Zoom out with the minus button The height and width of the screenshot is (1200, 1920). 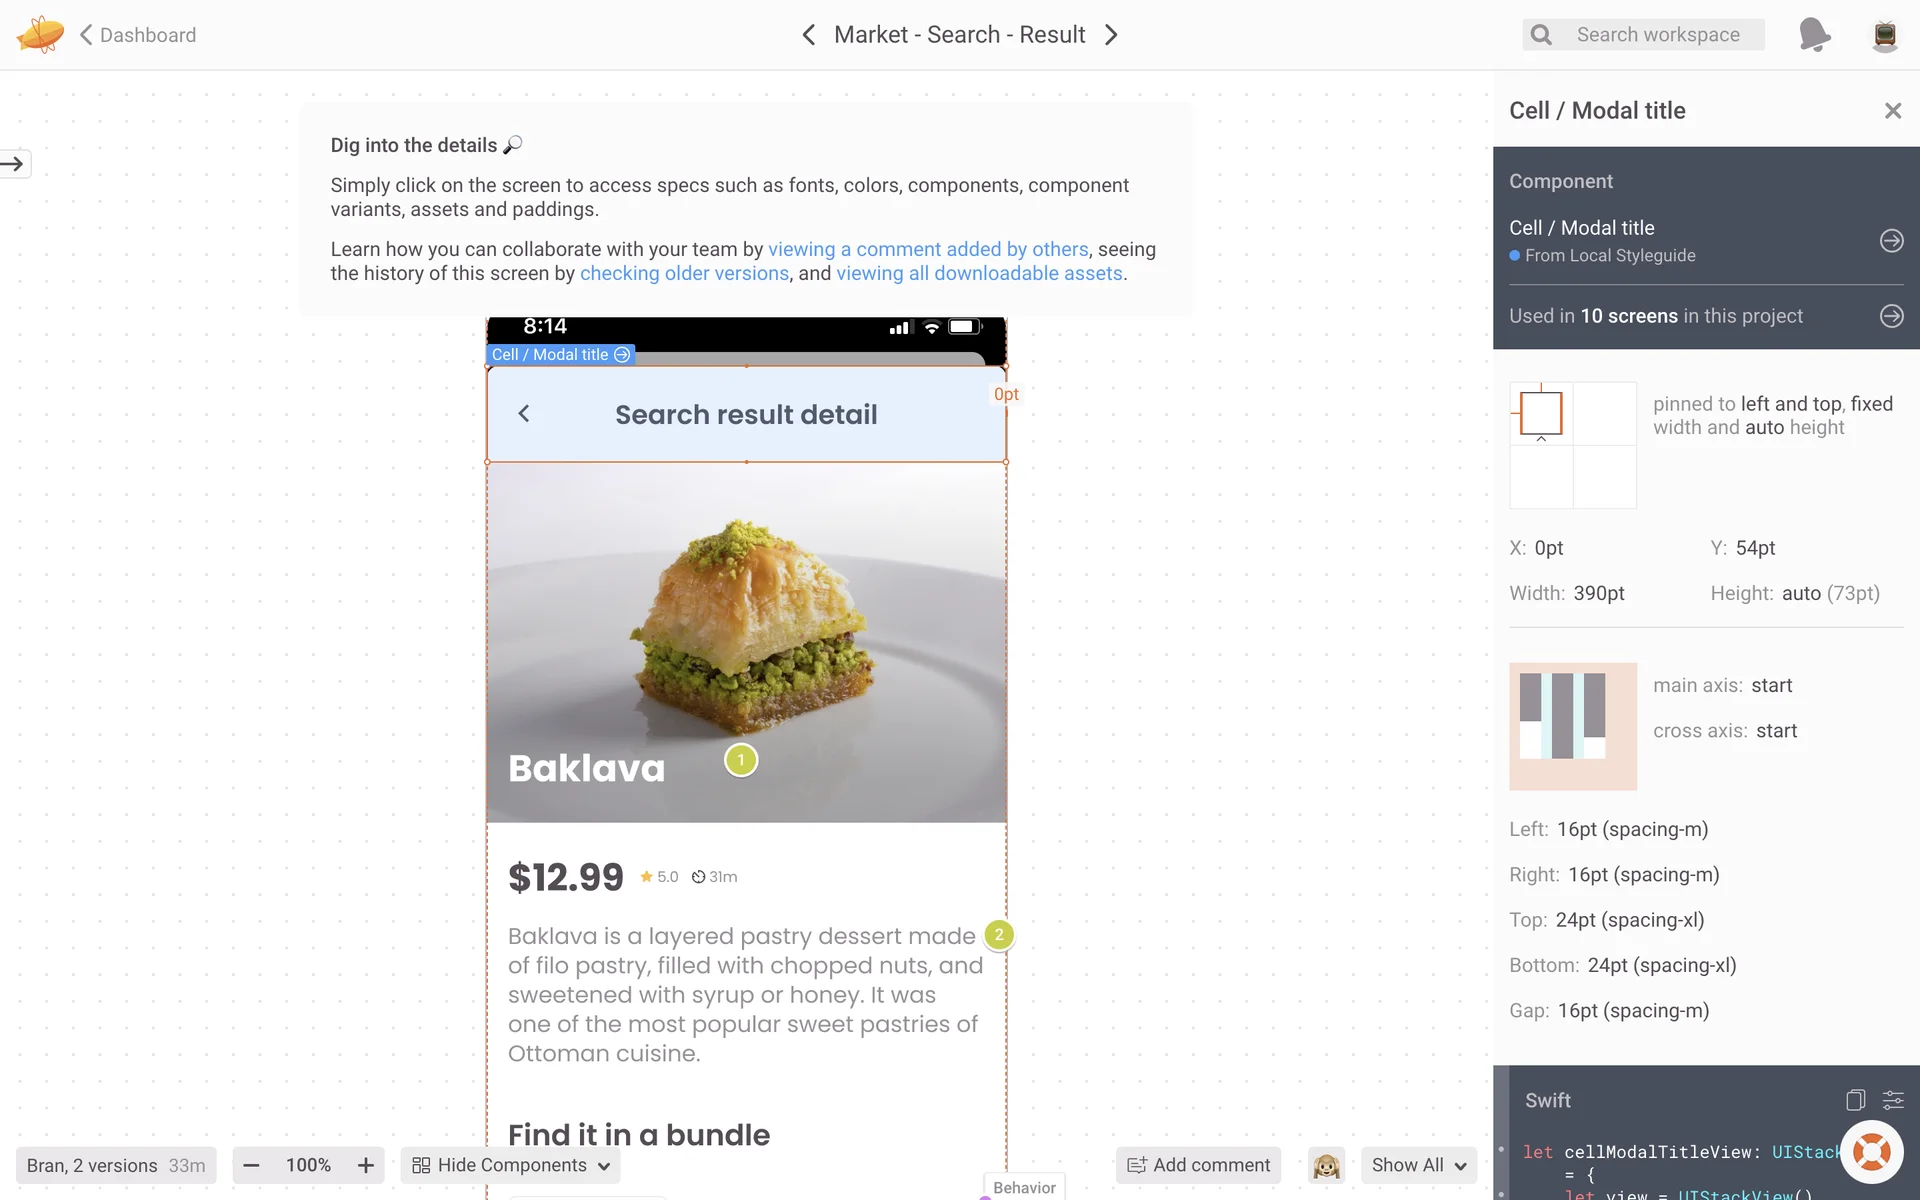[251, 1165]
